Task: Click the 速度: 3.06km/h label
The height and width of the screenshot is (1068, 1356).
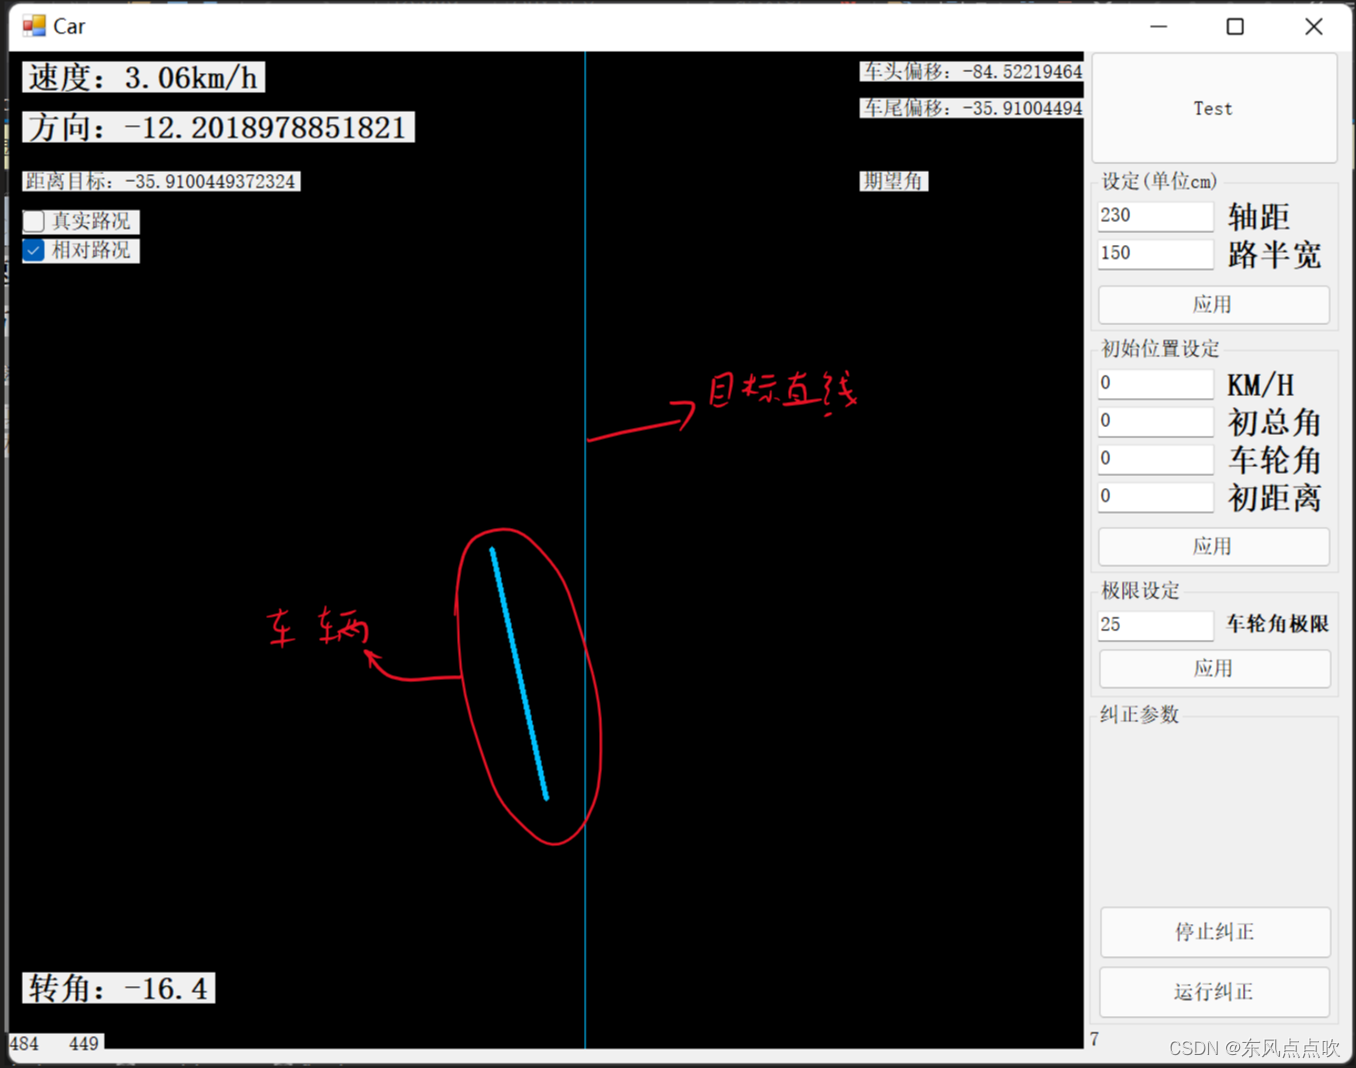Action: pos(144,78)
